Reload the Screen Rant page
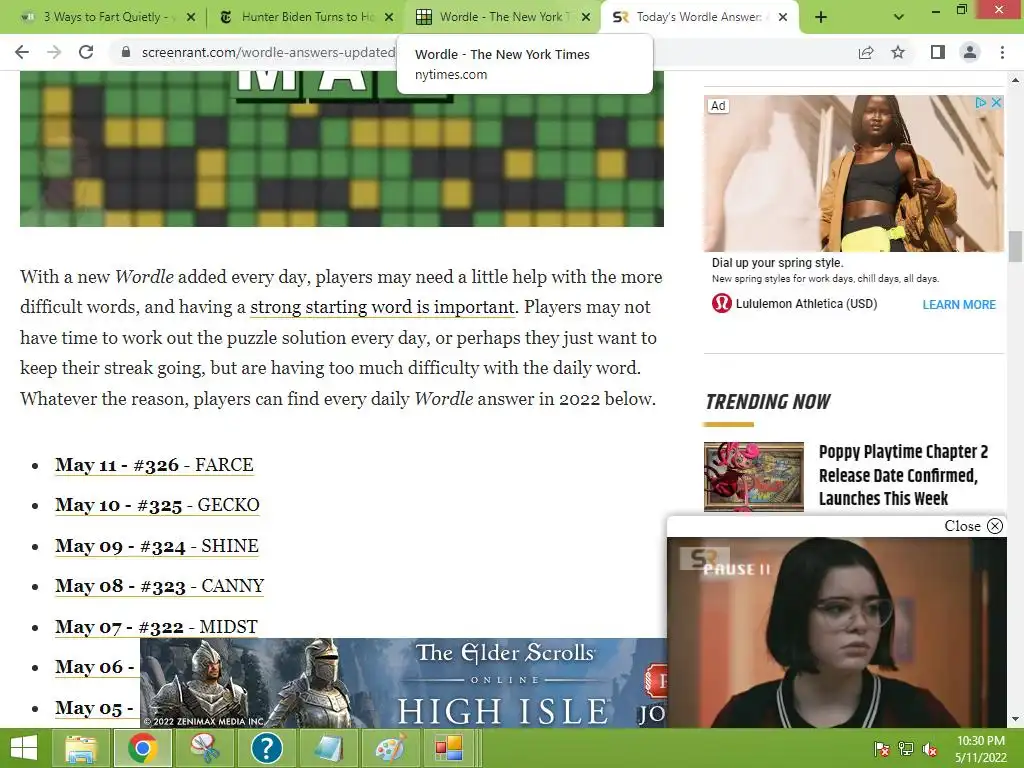Screen dimensions: 1024x768 pyautogui.click(x=86, y=52)
